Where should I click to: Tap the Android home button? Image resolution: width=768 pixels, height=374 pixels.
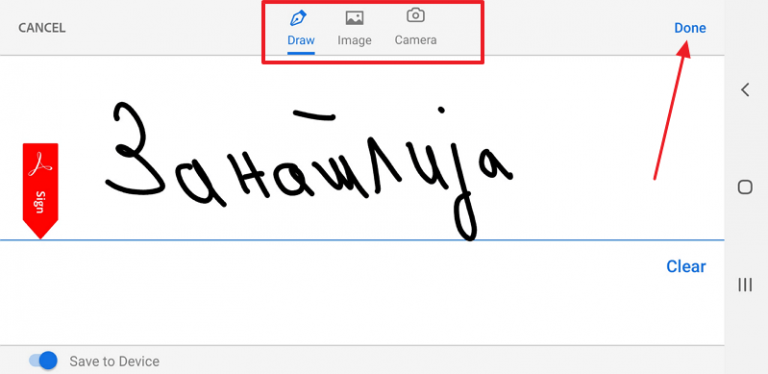pyautogui.click(x=745, y=187)
